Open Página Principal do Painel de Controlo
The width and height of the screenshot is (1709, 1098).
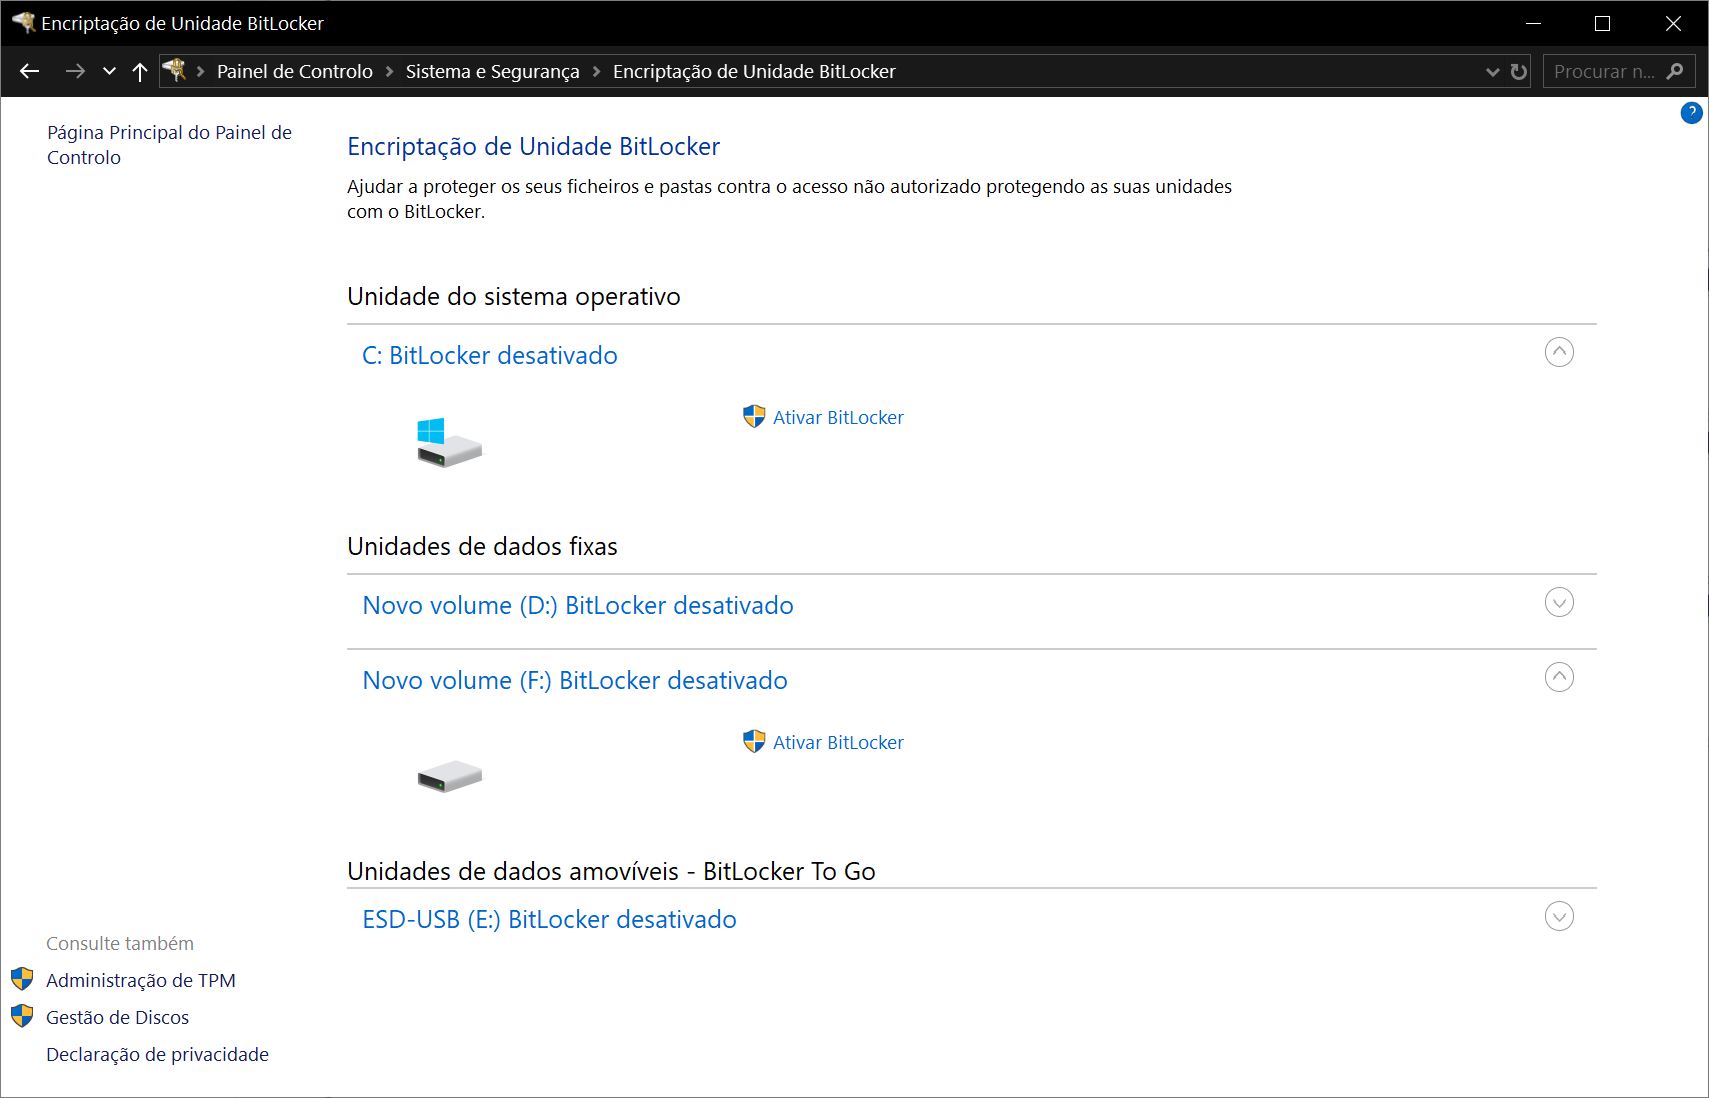pos(169,145)
